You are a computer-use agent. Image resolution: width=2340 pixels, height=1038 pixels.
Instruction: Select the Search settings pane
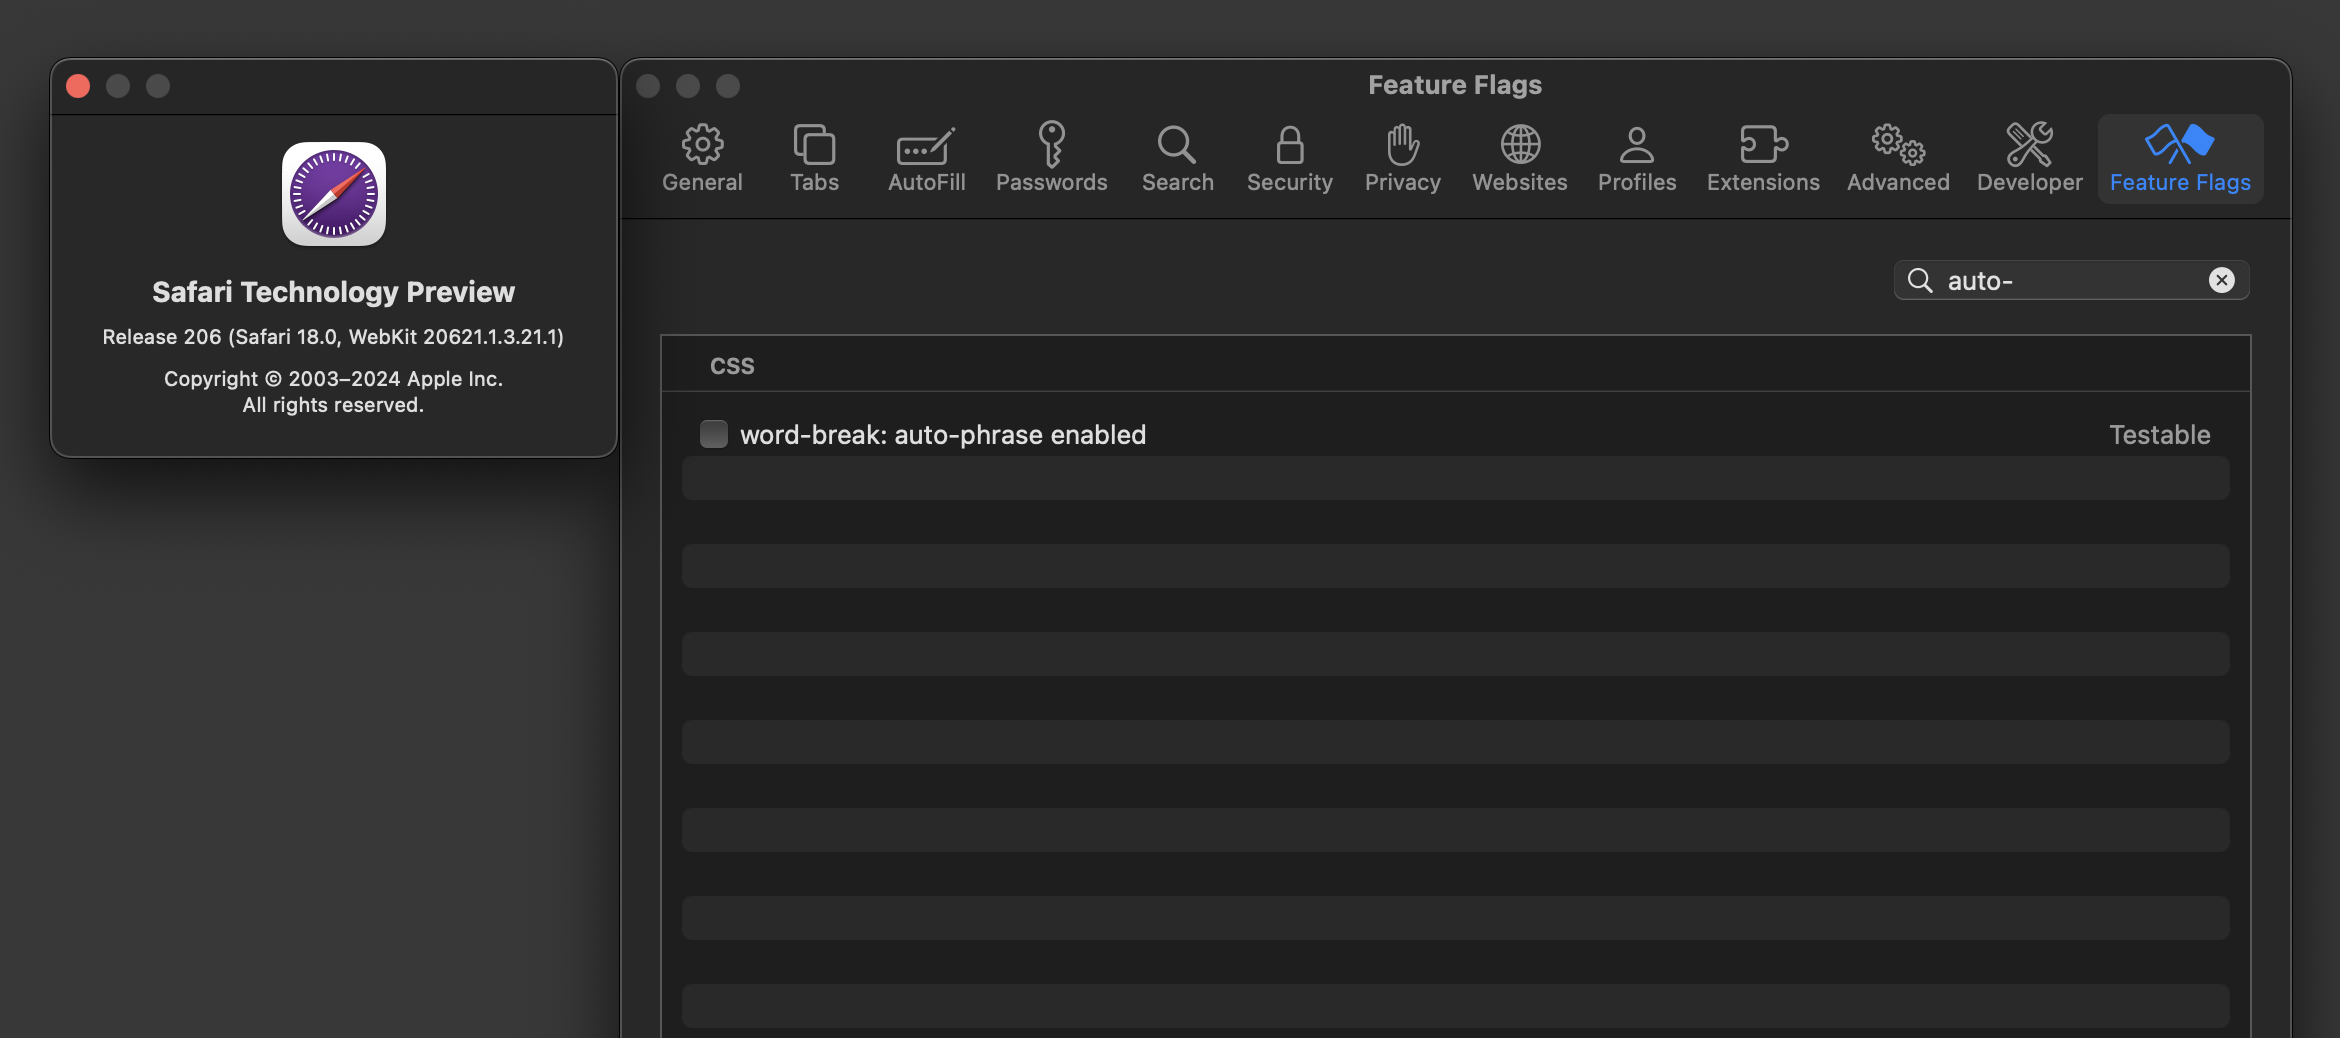(x=1177, y=159)
